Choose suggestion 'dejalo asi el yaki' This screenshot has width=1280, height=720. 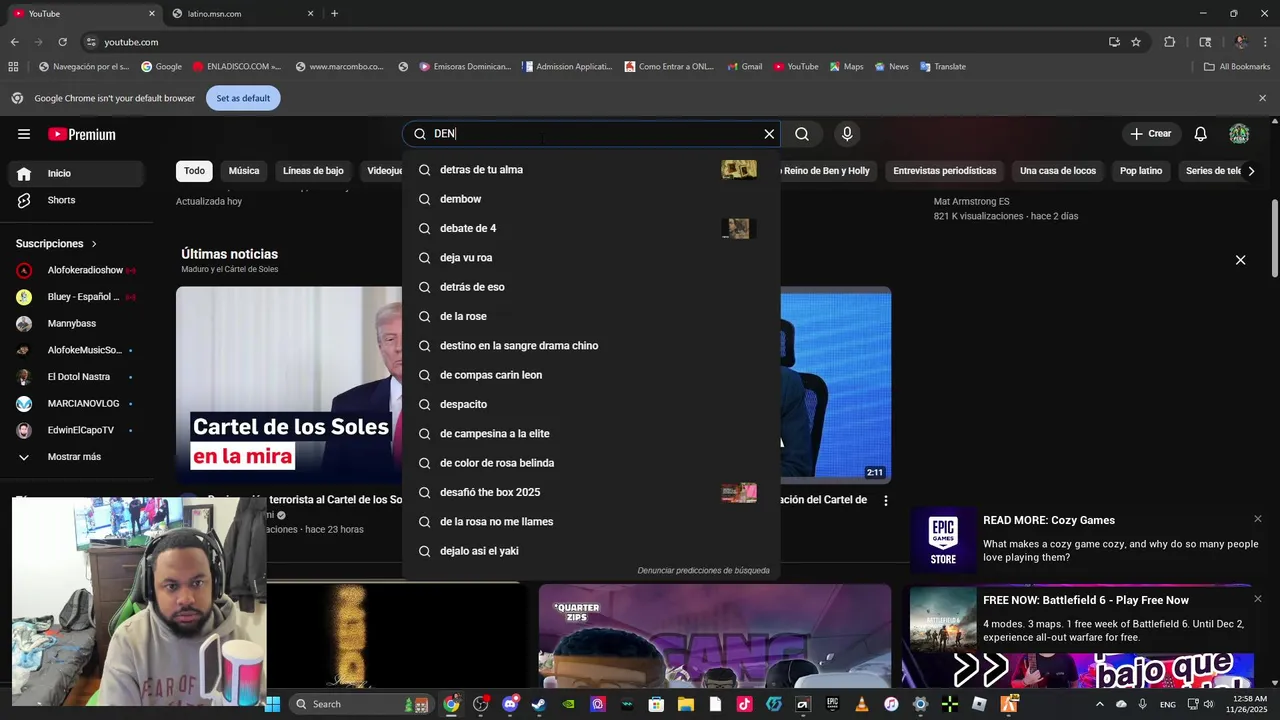pyautogui.click(x=591, y=551)
